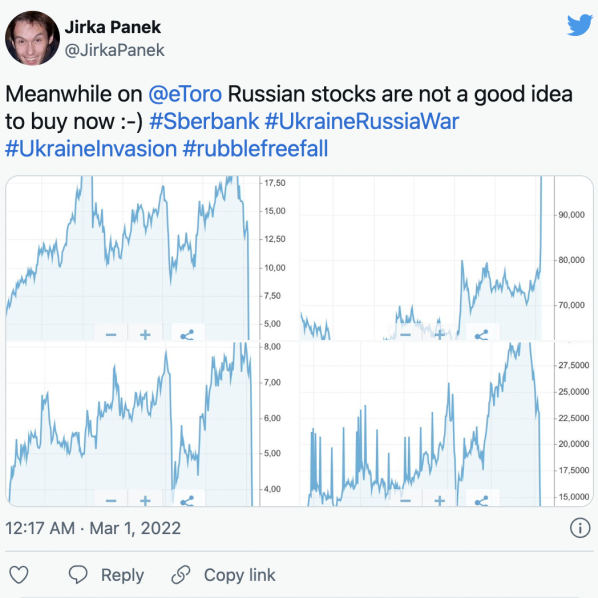Image resolution: width=598 pixels, height=598 pixels.
Task: Zoom out on the top-left chart
Action: coord(111,334)
